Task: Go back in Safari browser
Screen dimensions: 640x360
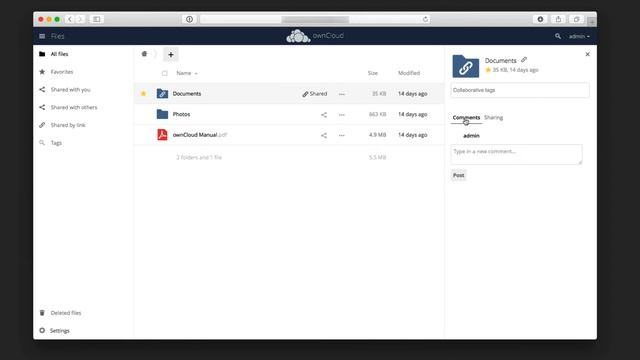Action: (70, 19)
